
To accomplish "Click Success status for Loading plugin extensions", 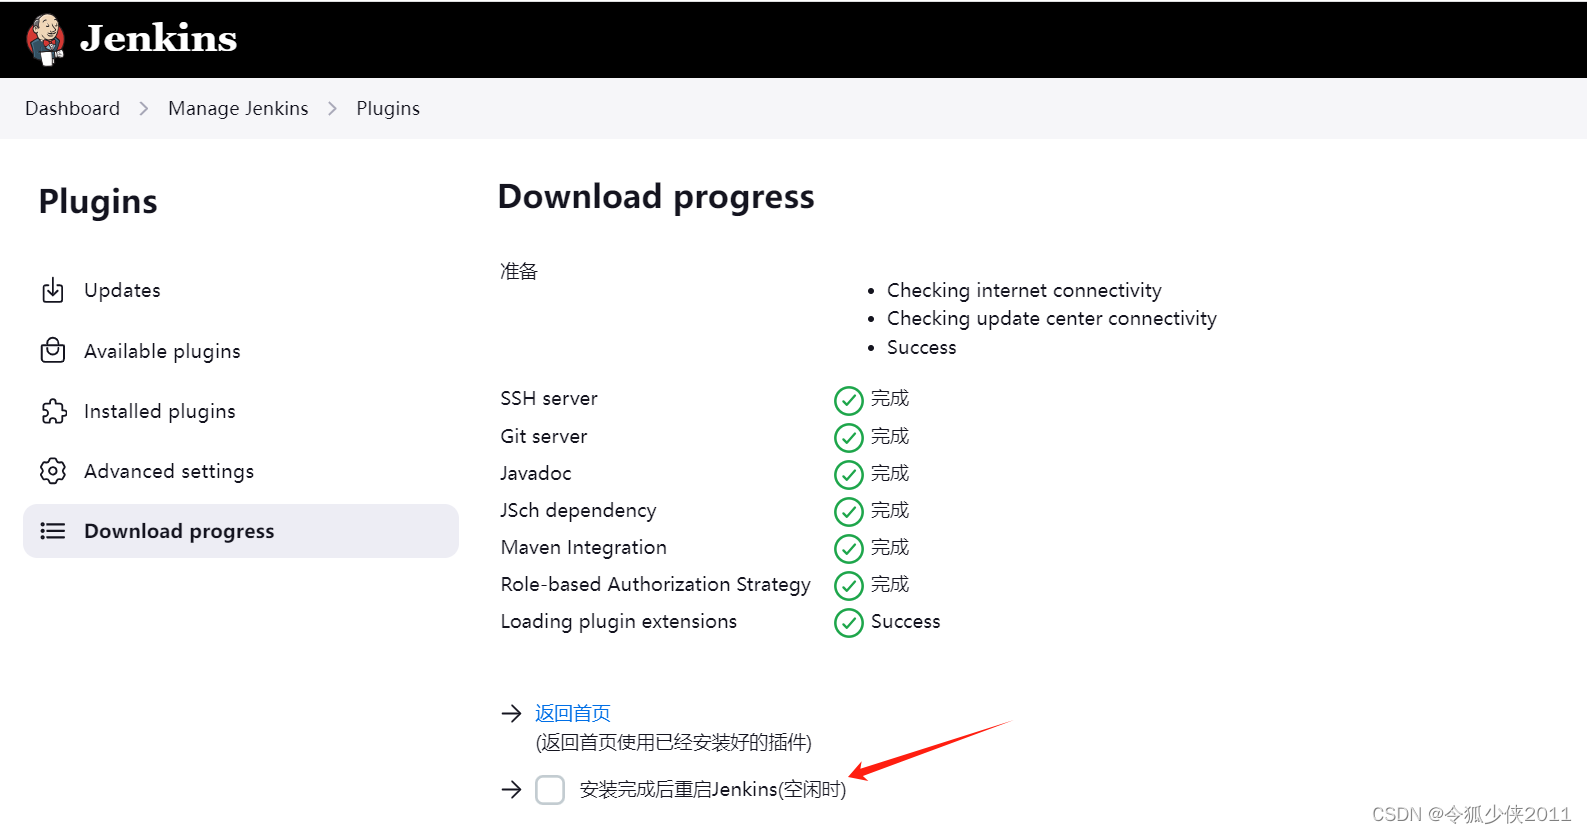I will point(906,621).
